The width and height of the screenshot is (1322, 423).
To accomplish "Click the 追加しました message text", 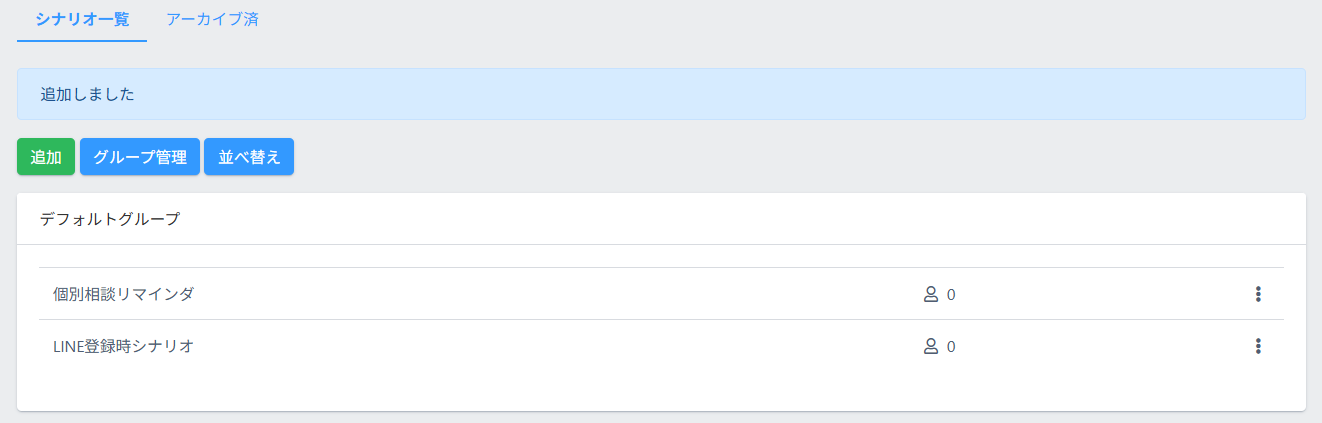I will tap(87, 94).
